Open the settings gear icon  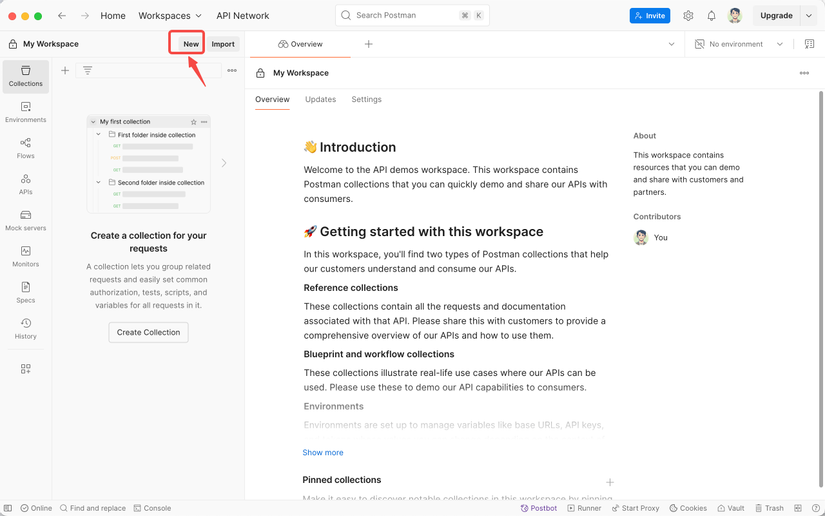(x=688, y=16)
